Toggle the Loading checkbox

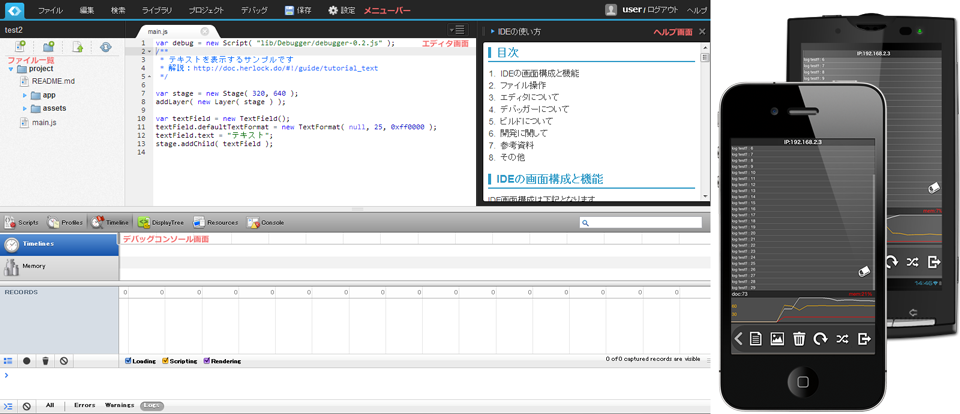[127, 361]
